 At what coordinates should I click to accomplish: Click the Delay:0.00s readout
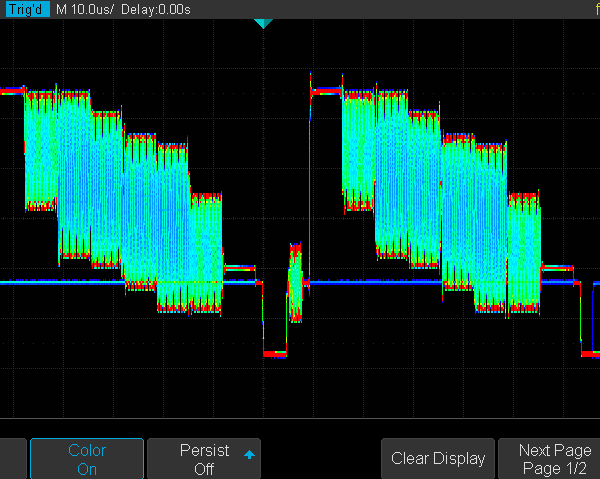click(x=161, y=9)
